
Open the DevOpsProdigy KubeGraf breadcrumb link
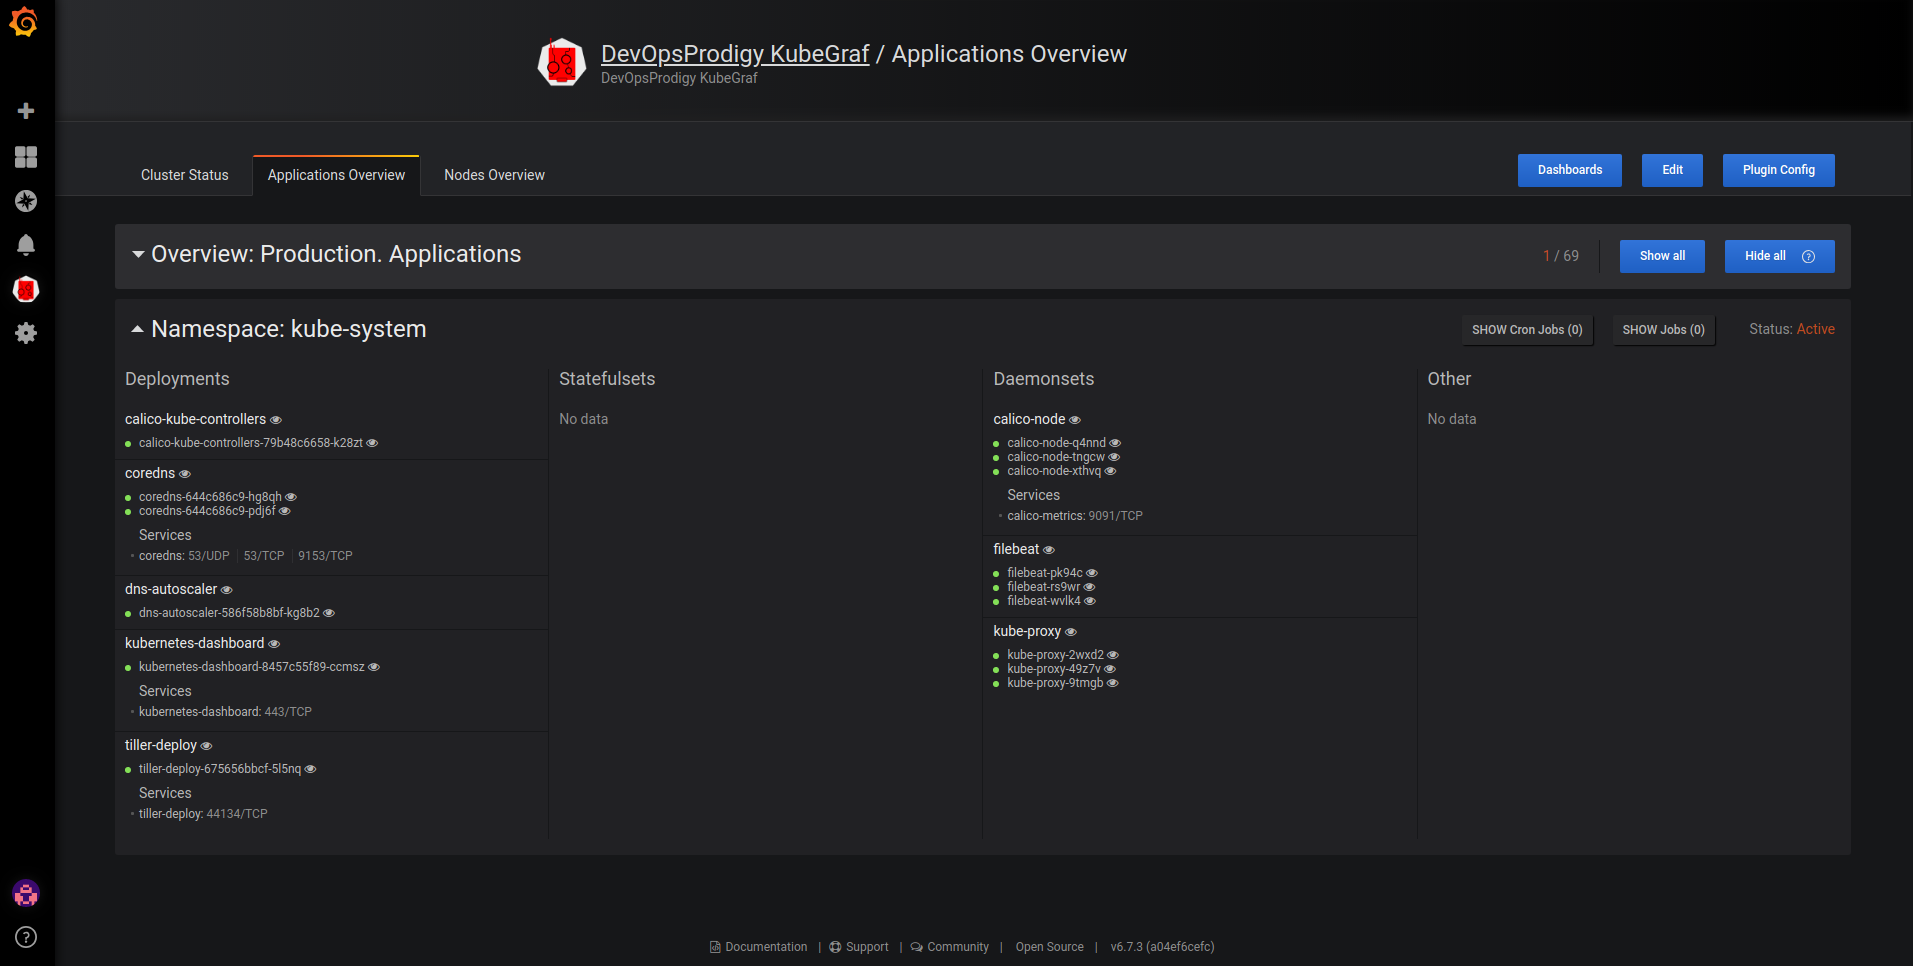coord(735,54)
